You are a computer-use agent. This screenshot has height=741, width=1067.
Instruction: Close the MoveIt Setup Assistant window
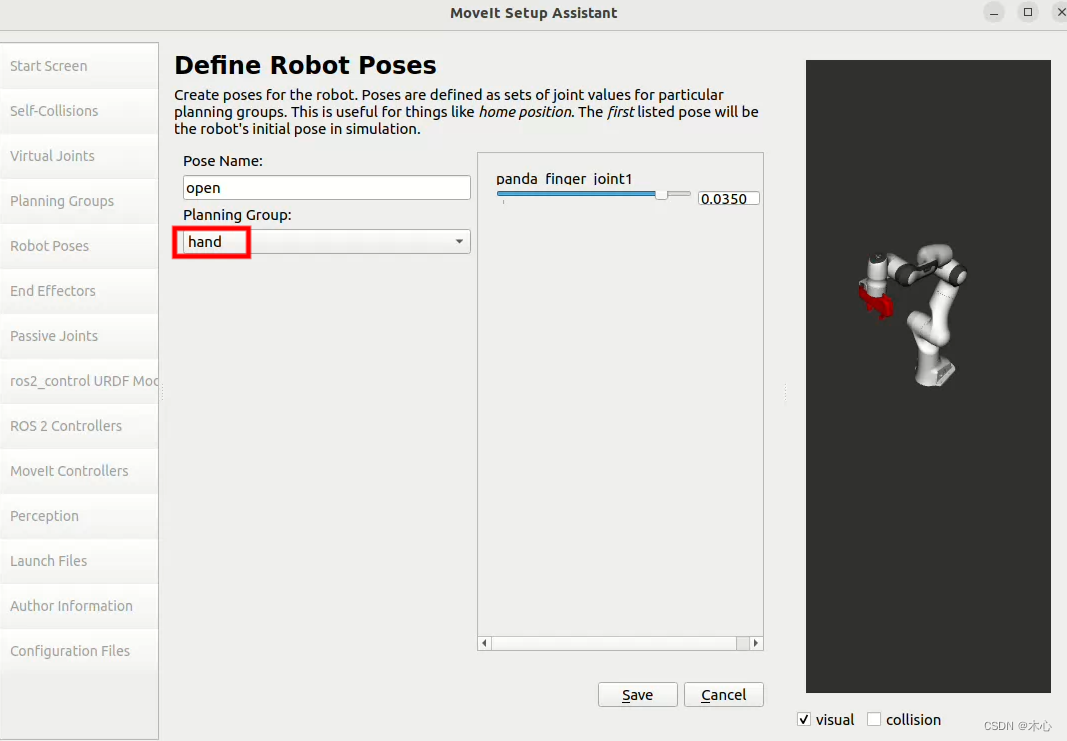(1060, 12)
